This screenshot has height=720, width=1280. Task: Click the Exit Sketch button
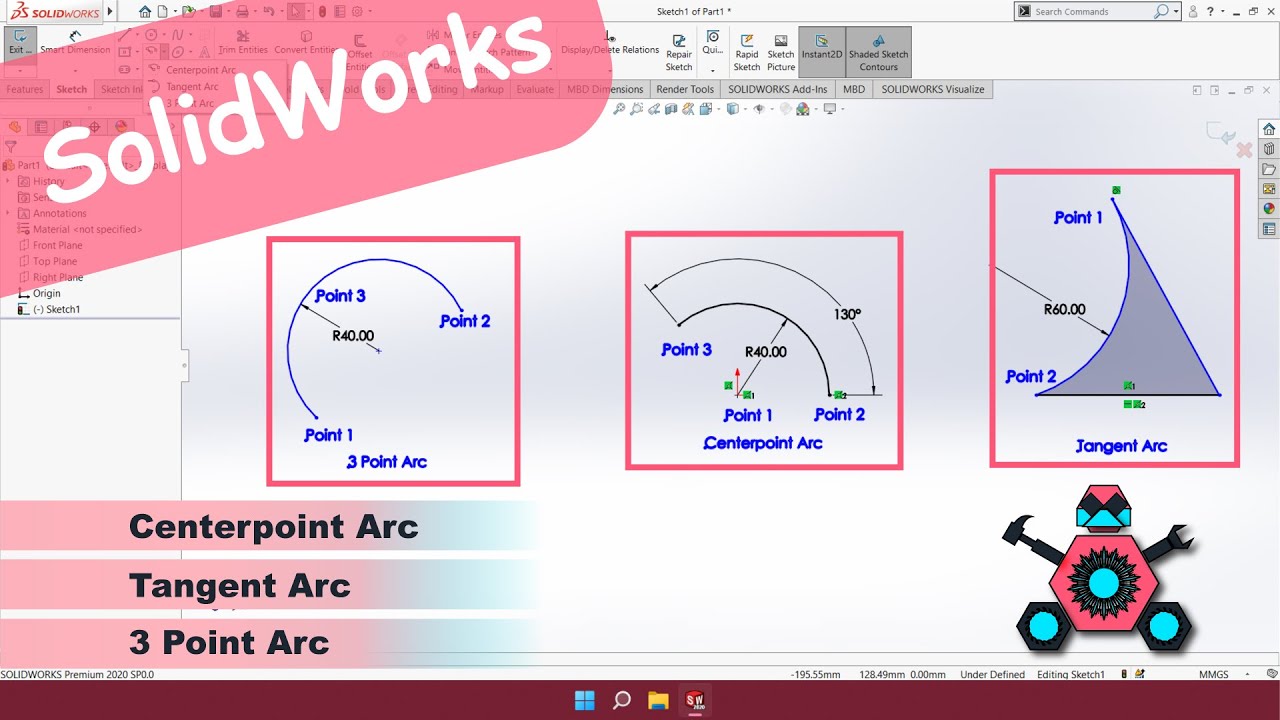tap(20, 43)
